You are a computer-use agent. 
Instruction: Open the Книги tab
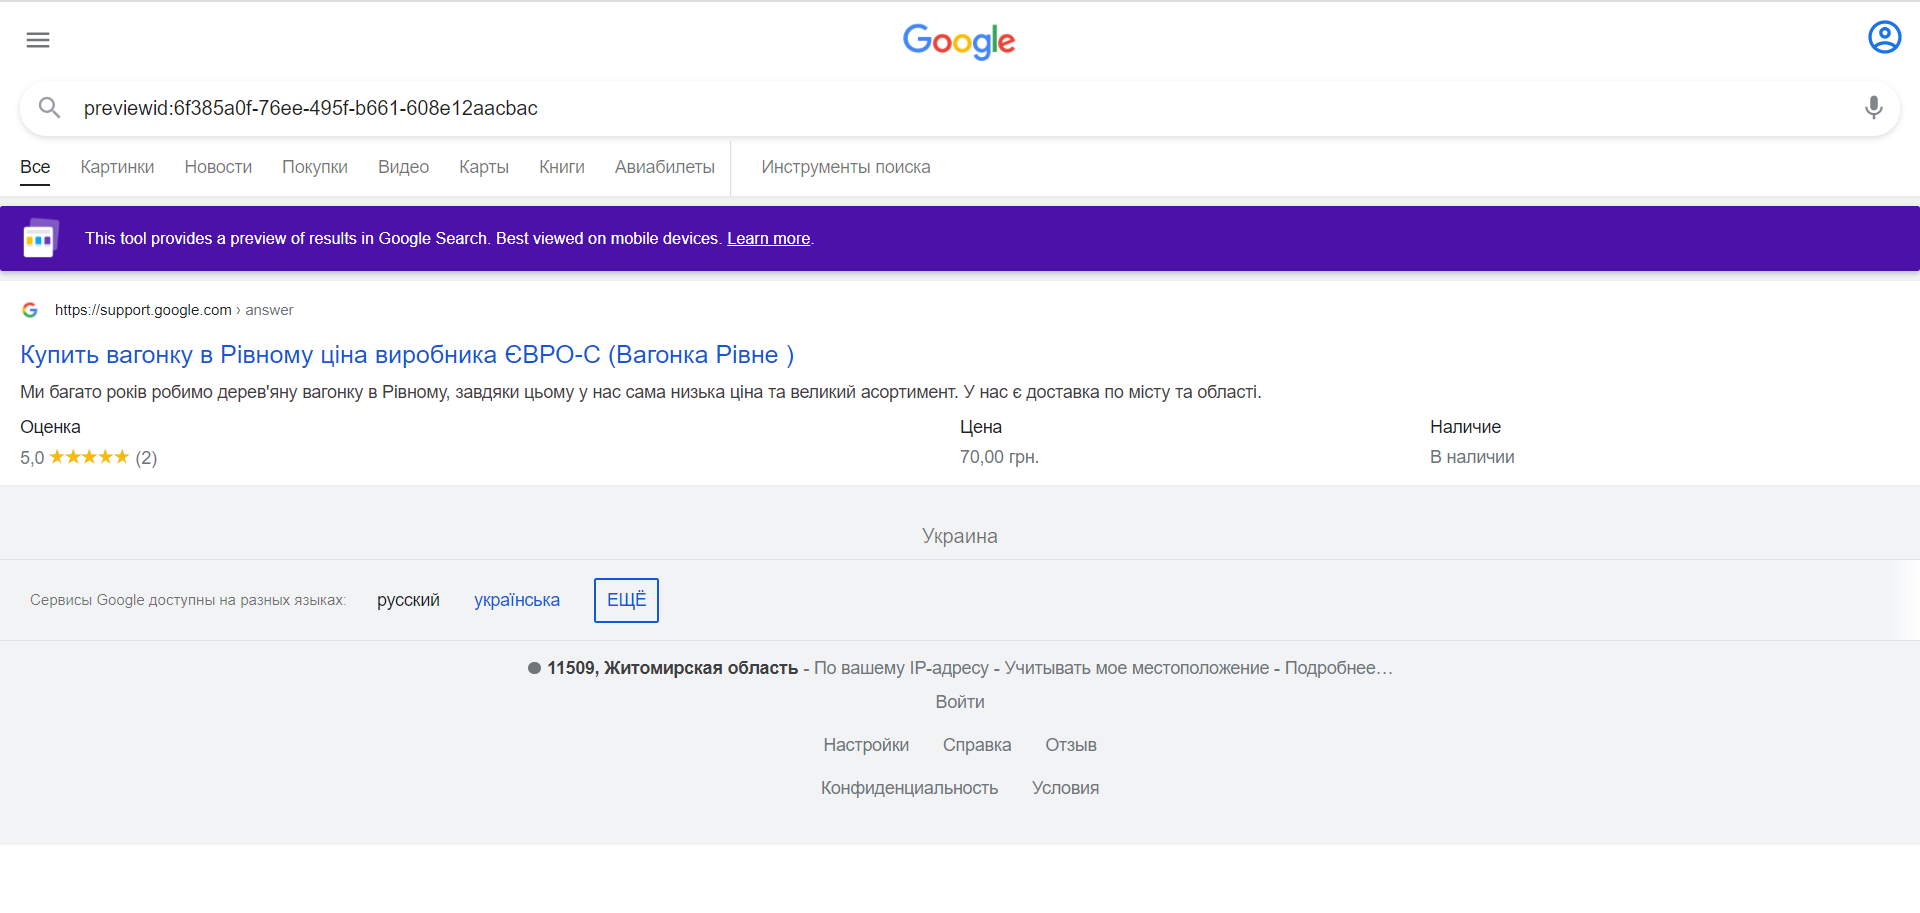pos(562,167)
